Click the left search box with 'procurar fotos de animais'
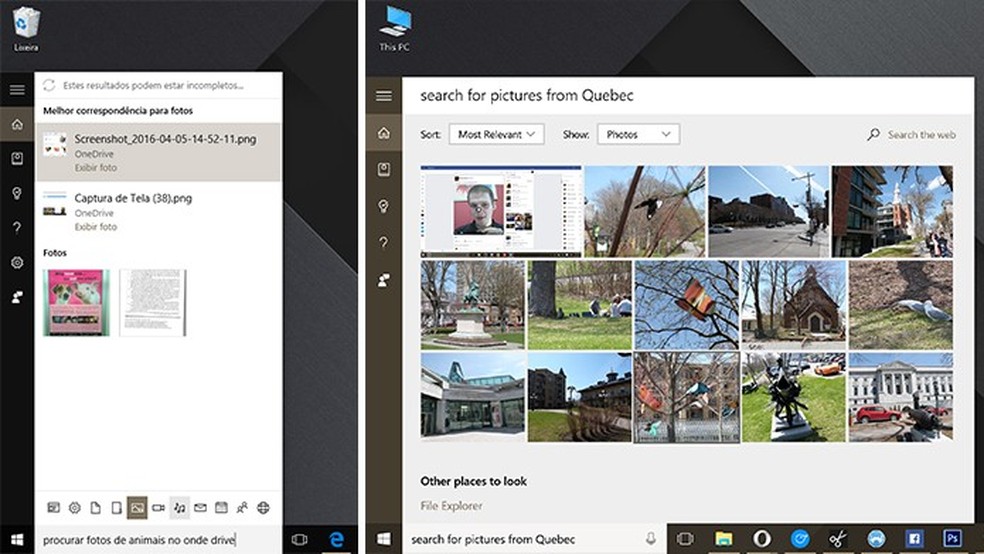 158,540
